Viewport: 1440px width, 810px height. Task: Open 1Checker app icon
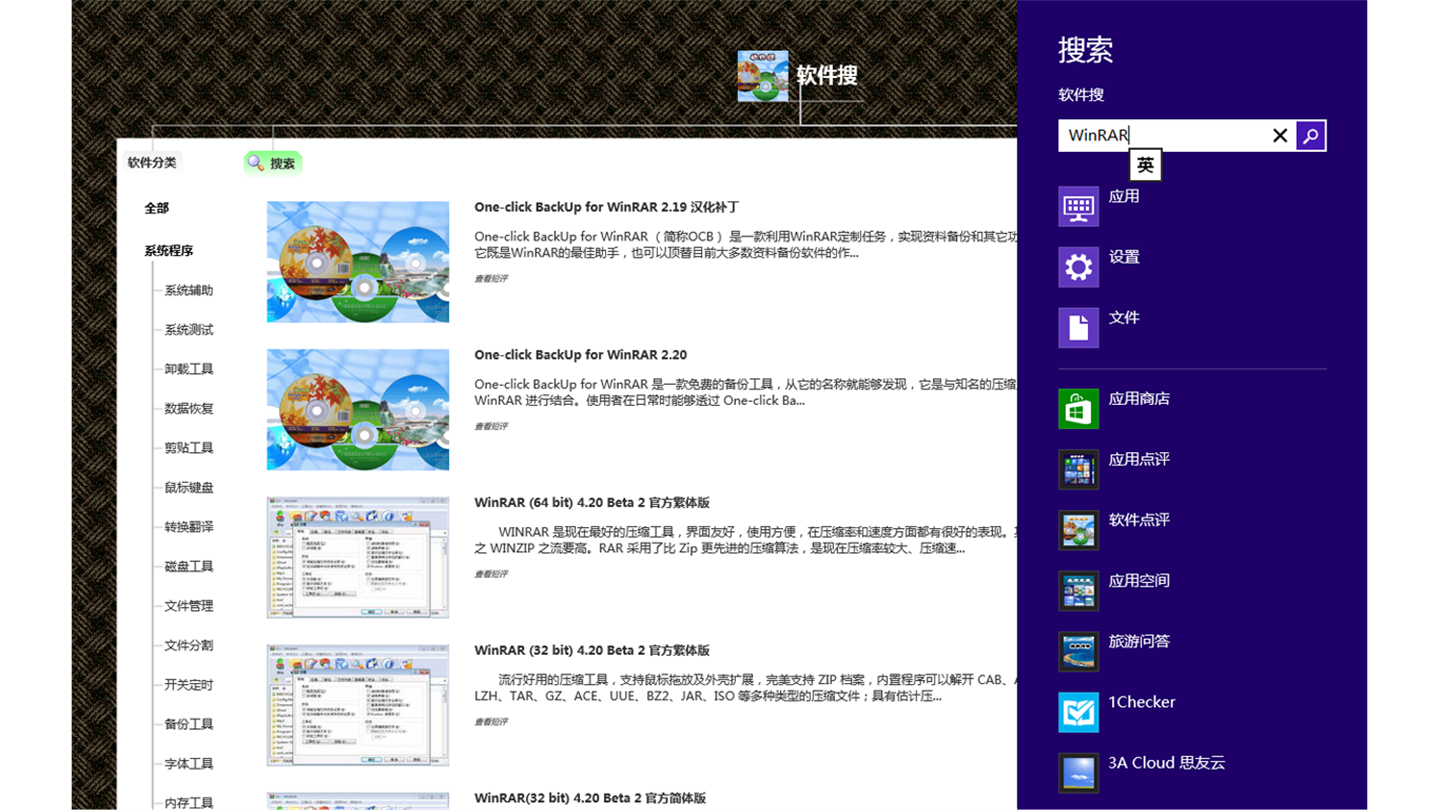click(1079, 712)
